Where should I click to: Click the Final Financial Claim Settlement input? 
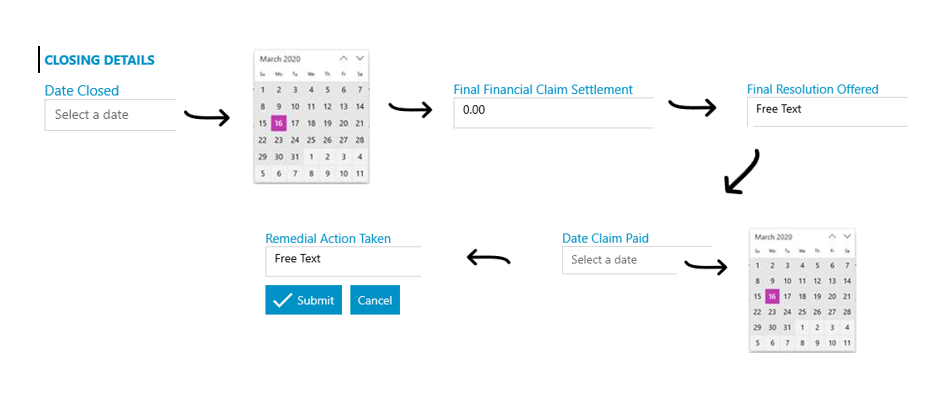pos(553,112)
